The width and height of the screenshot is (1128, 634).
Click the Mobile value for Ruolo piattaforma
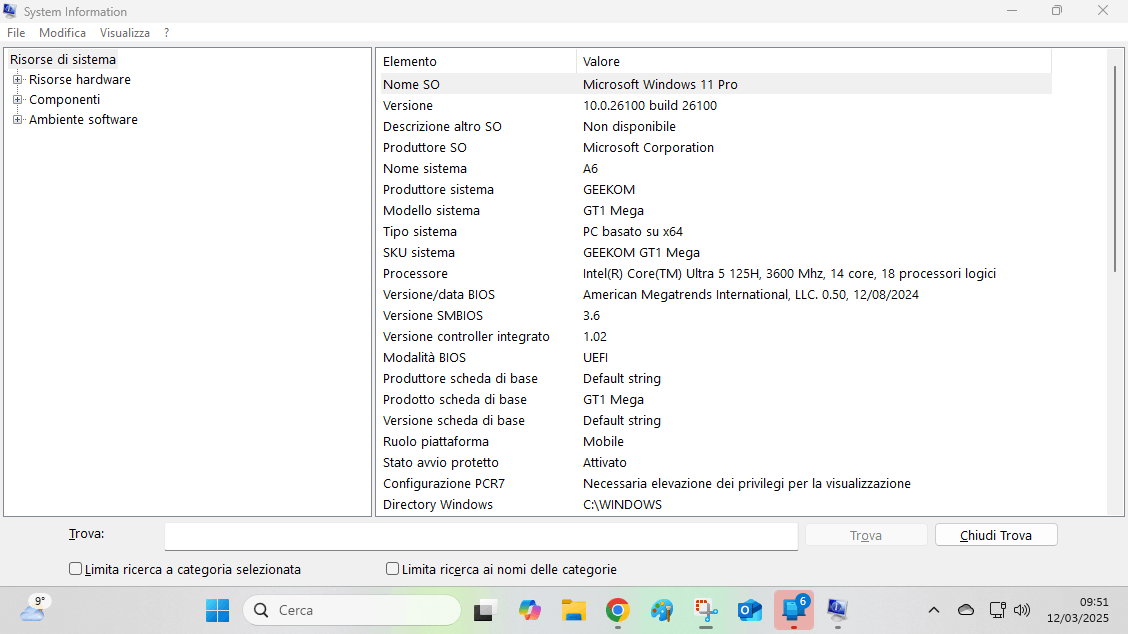(603, 442)
